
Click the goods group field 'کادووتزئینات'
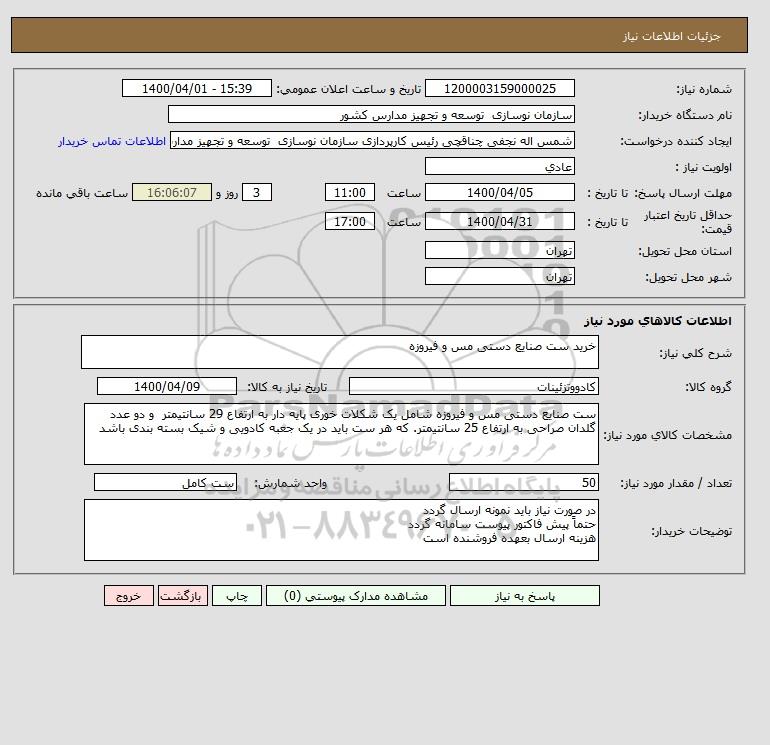pyautogui.click(x=473, y=386)
